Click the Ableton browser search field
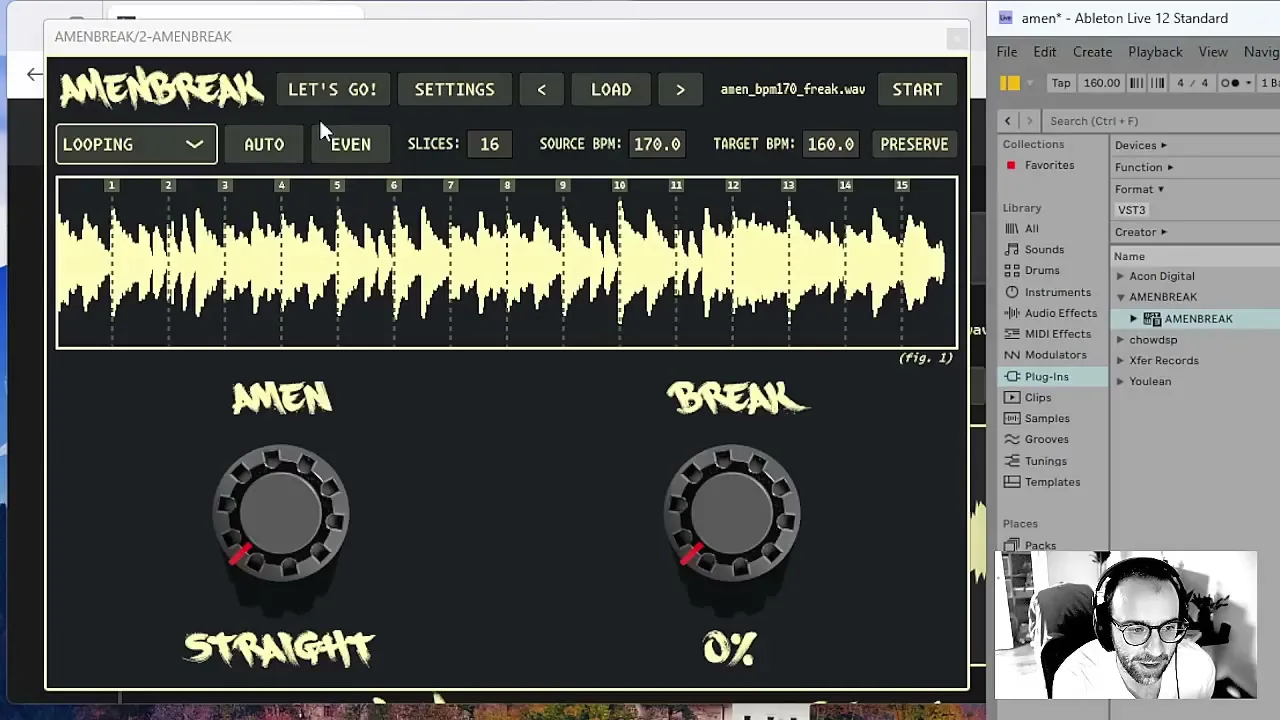The width and height of the screenshot is (1280, 720). pyautogui.click(x=1160, y=121)
